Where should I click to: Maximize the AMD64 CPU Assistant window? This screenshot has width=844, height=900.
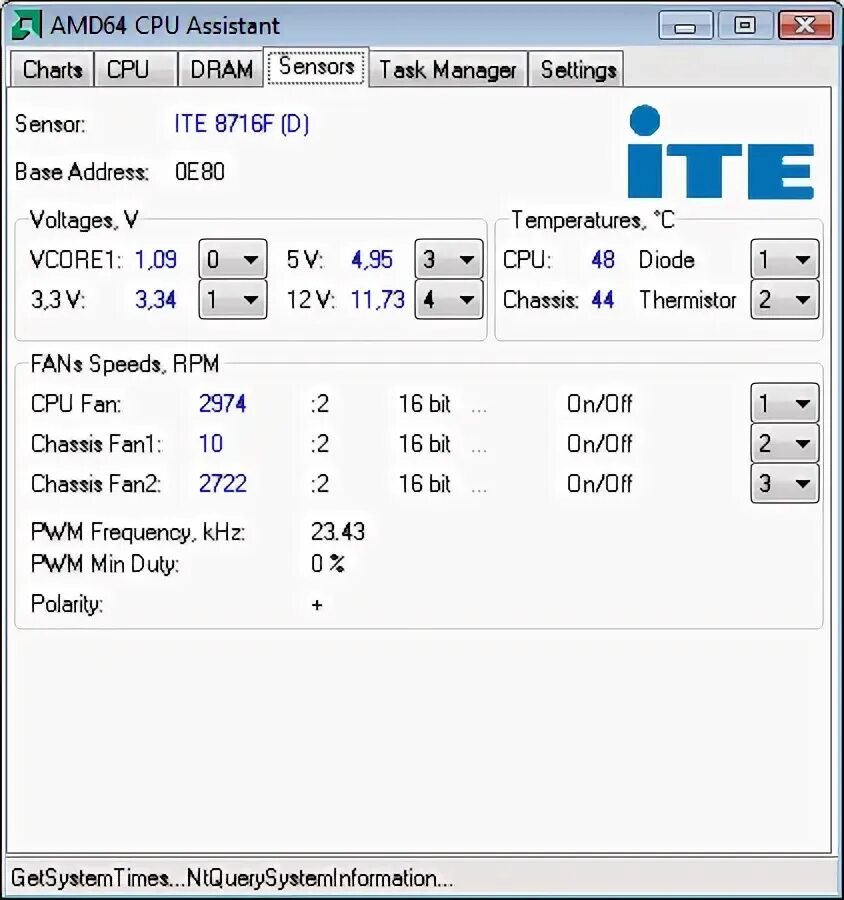click(745, 26)
